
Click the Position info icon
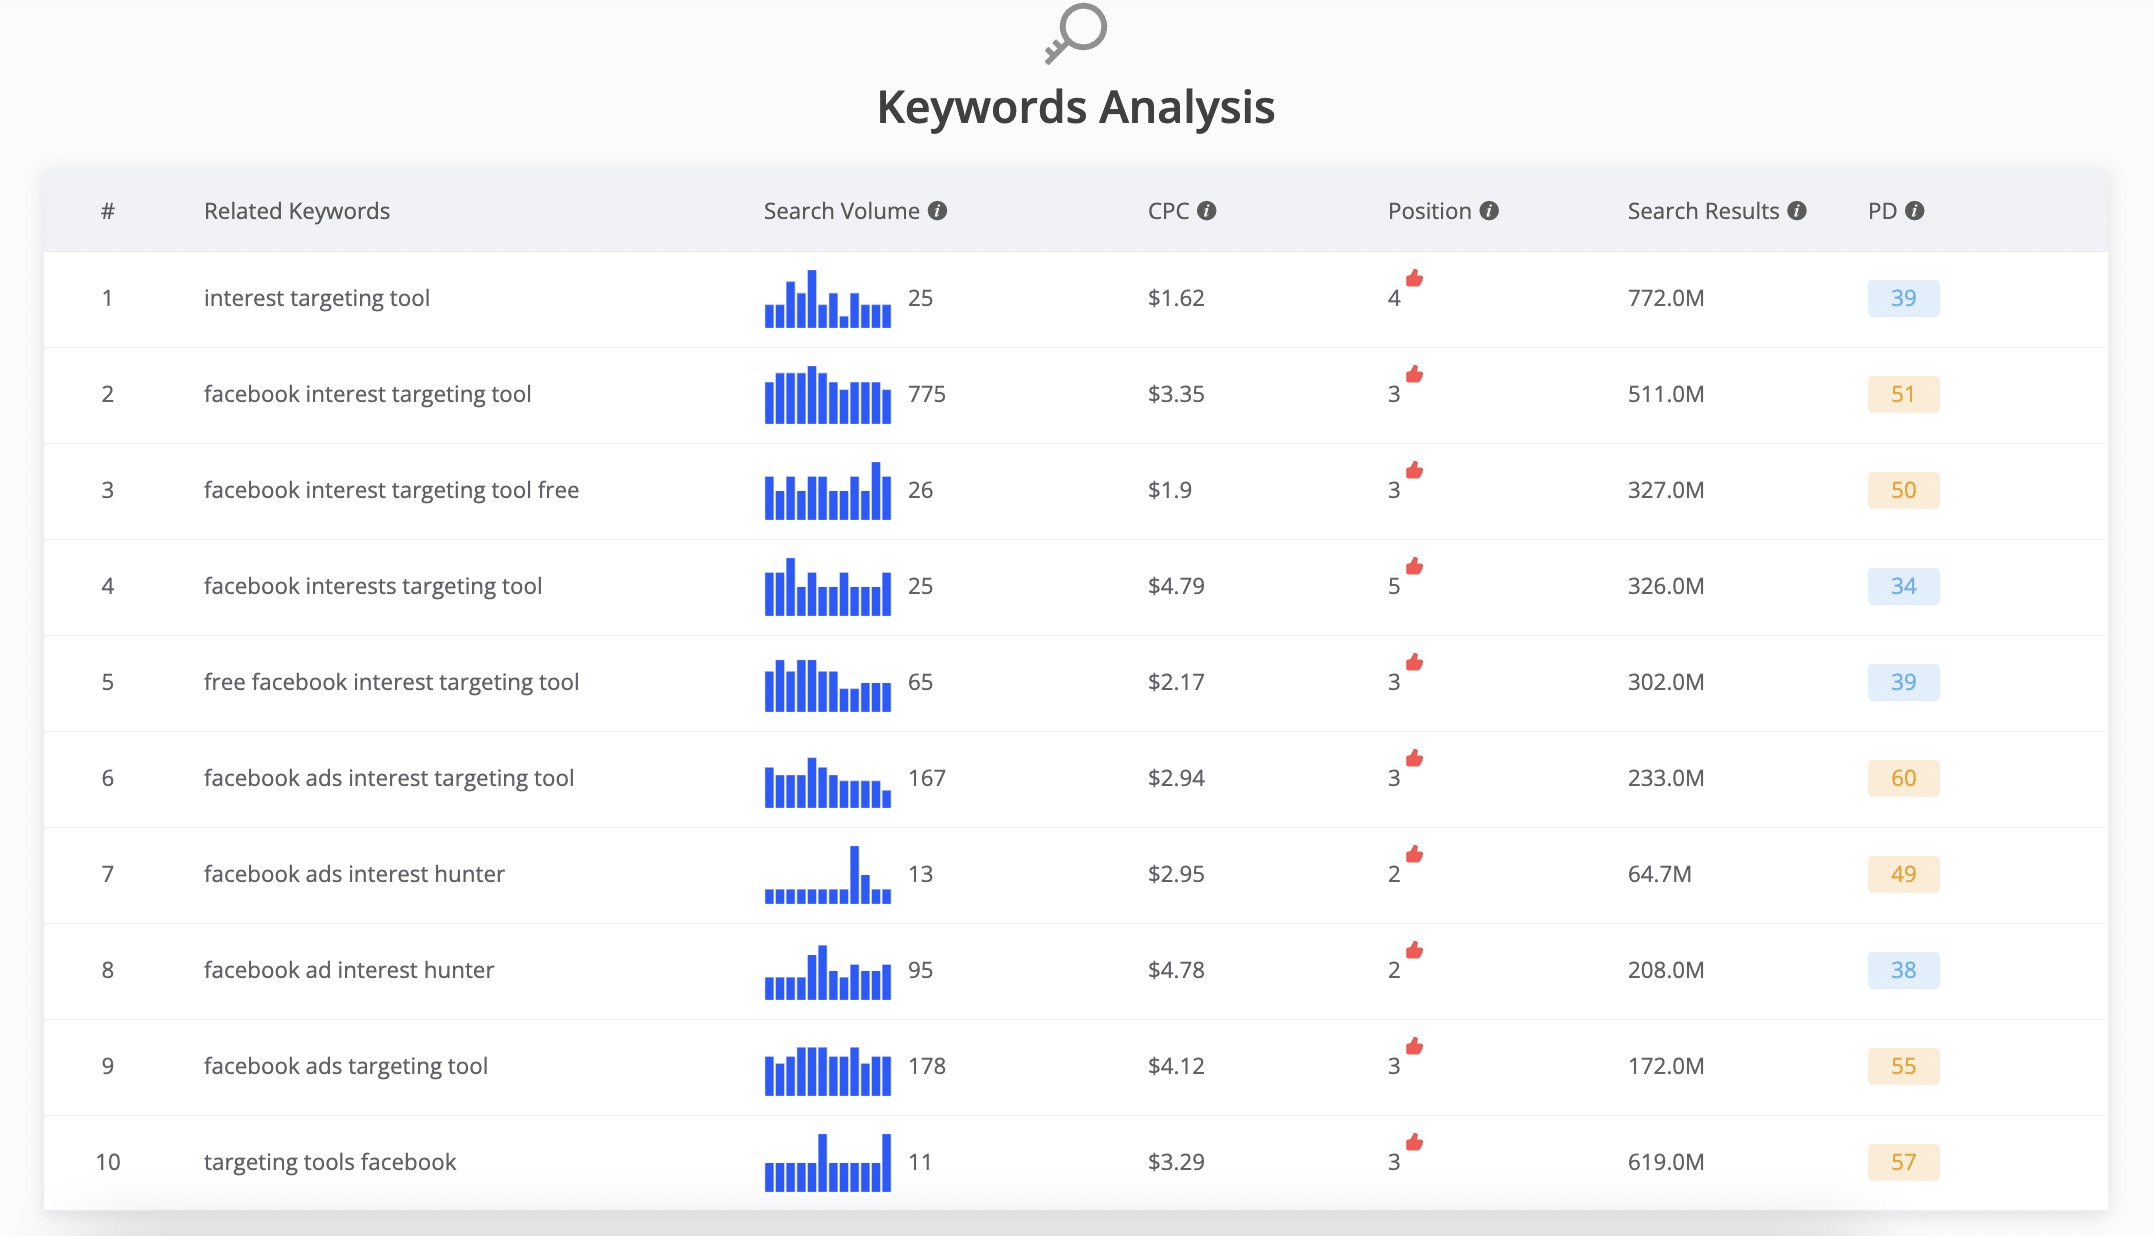[1489, 211]
